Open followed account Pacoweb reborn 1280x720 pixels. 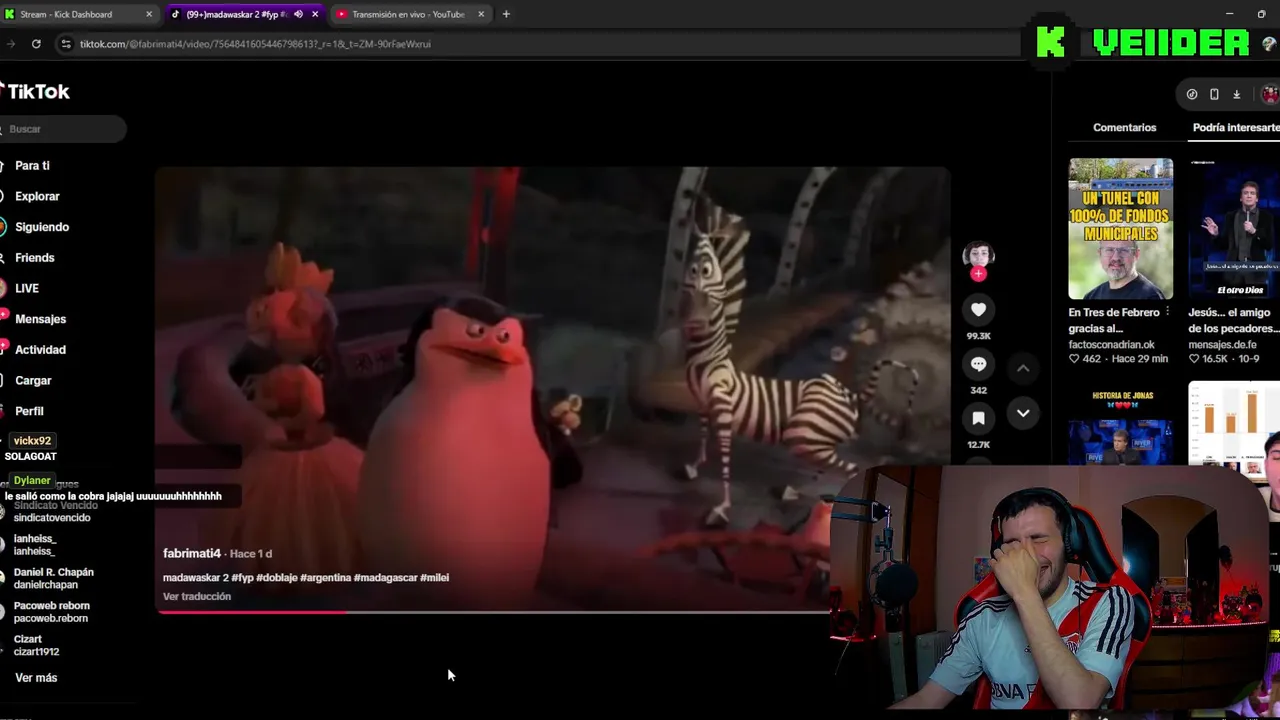pyautogui.click(x=51, y=612)
